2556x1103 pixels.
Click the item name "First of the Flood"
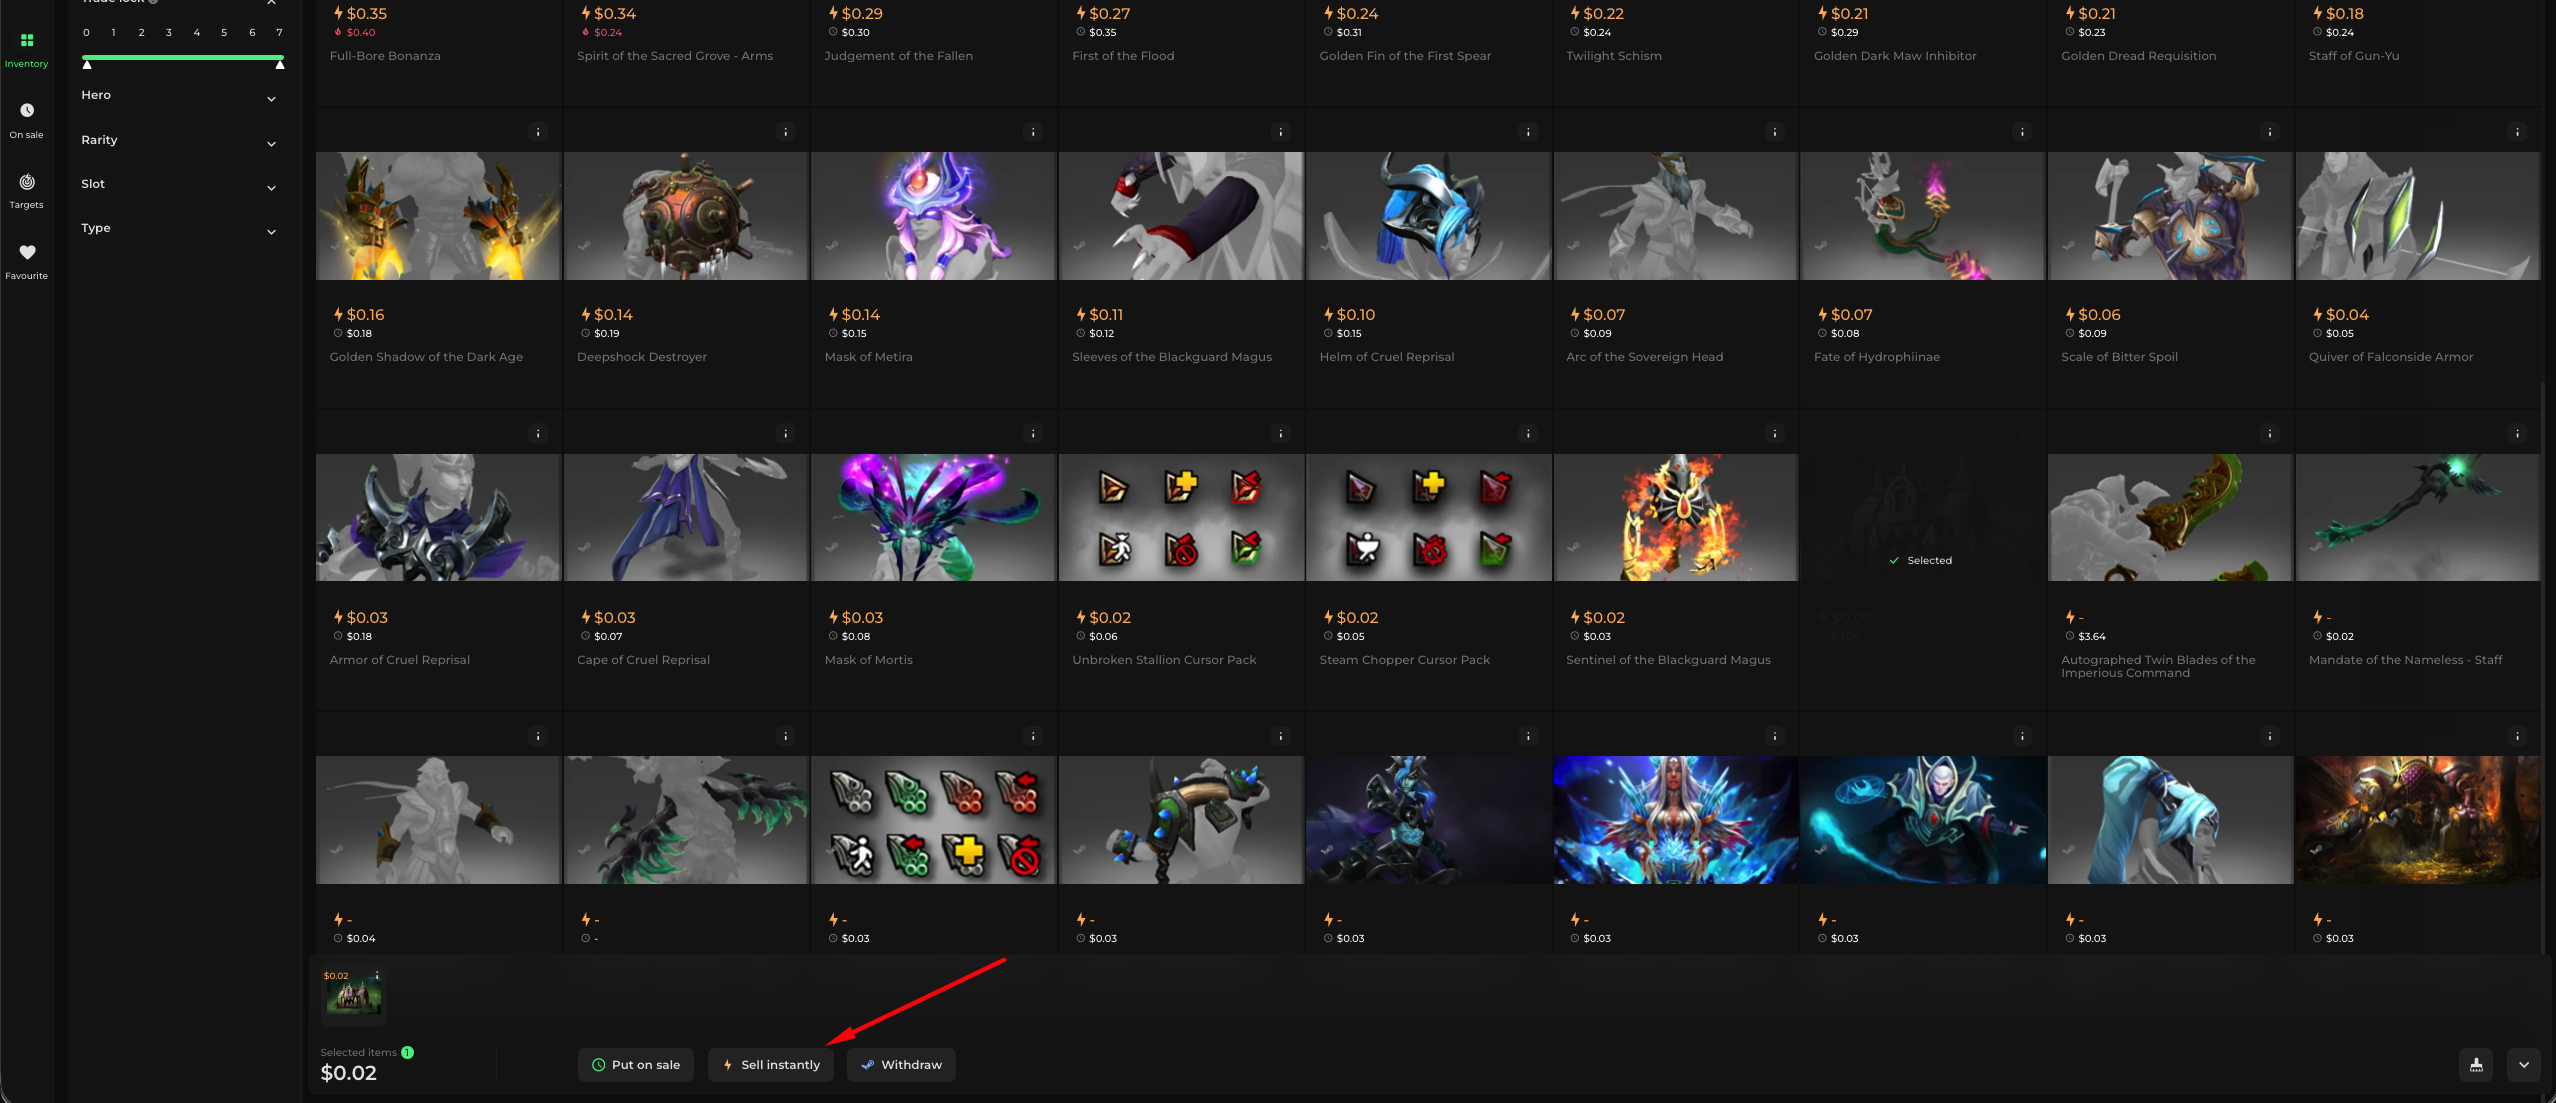tap(1123, 56)
